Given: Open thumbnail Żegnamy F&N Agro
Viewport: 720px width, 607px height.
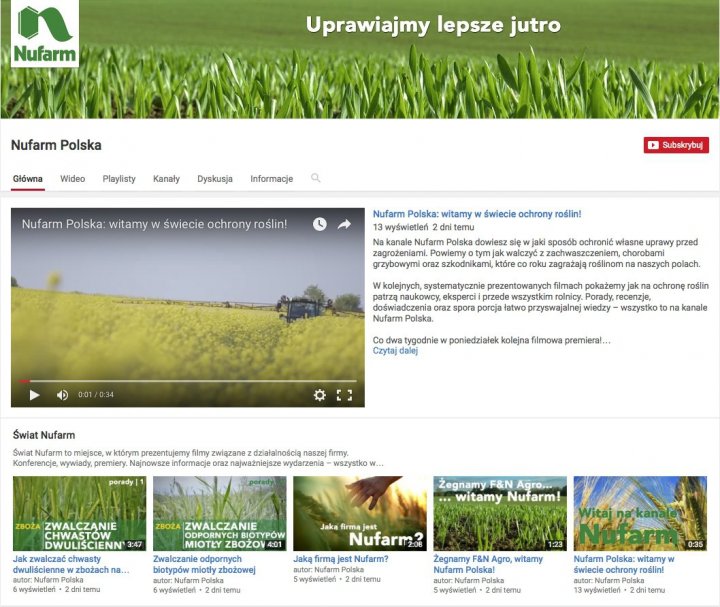Looking at the screenshot, I should [500, 513].
